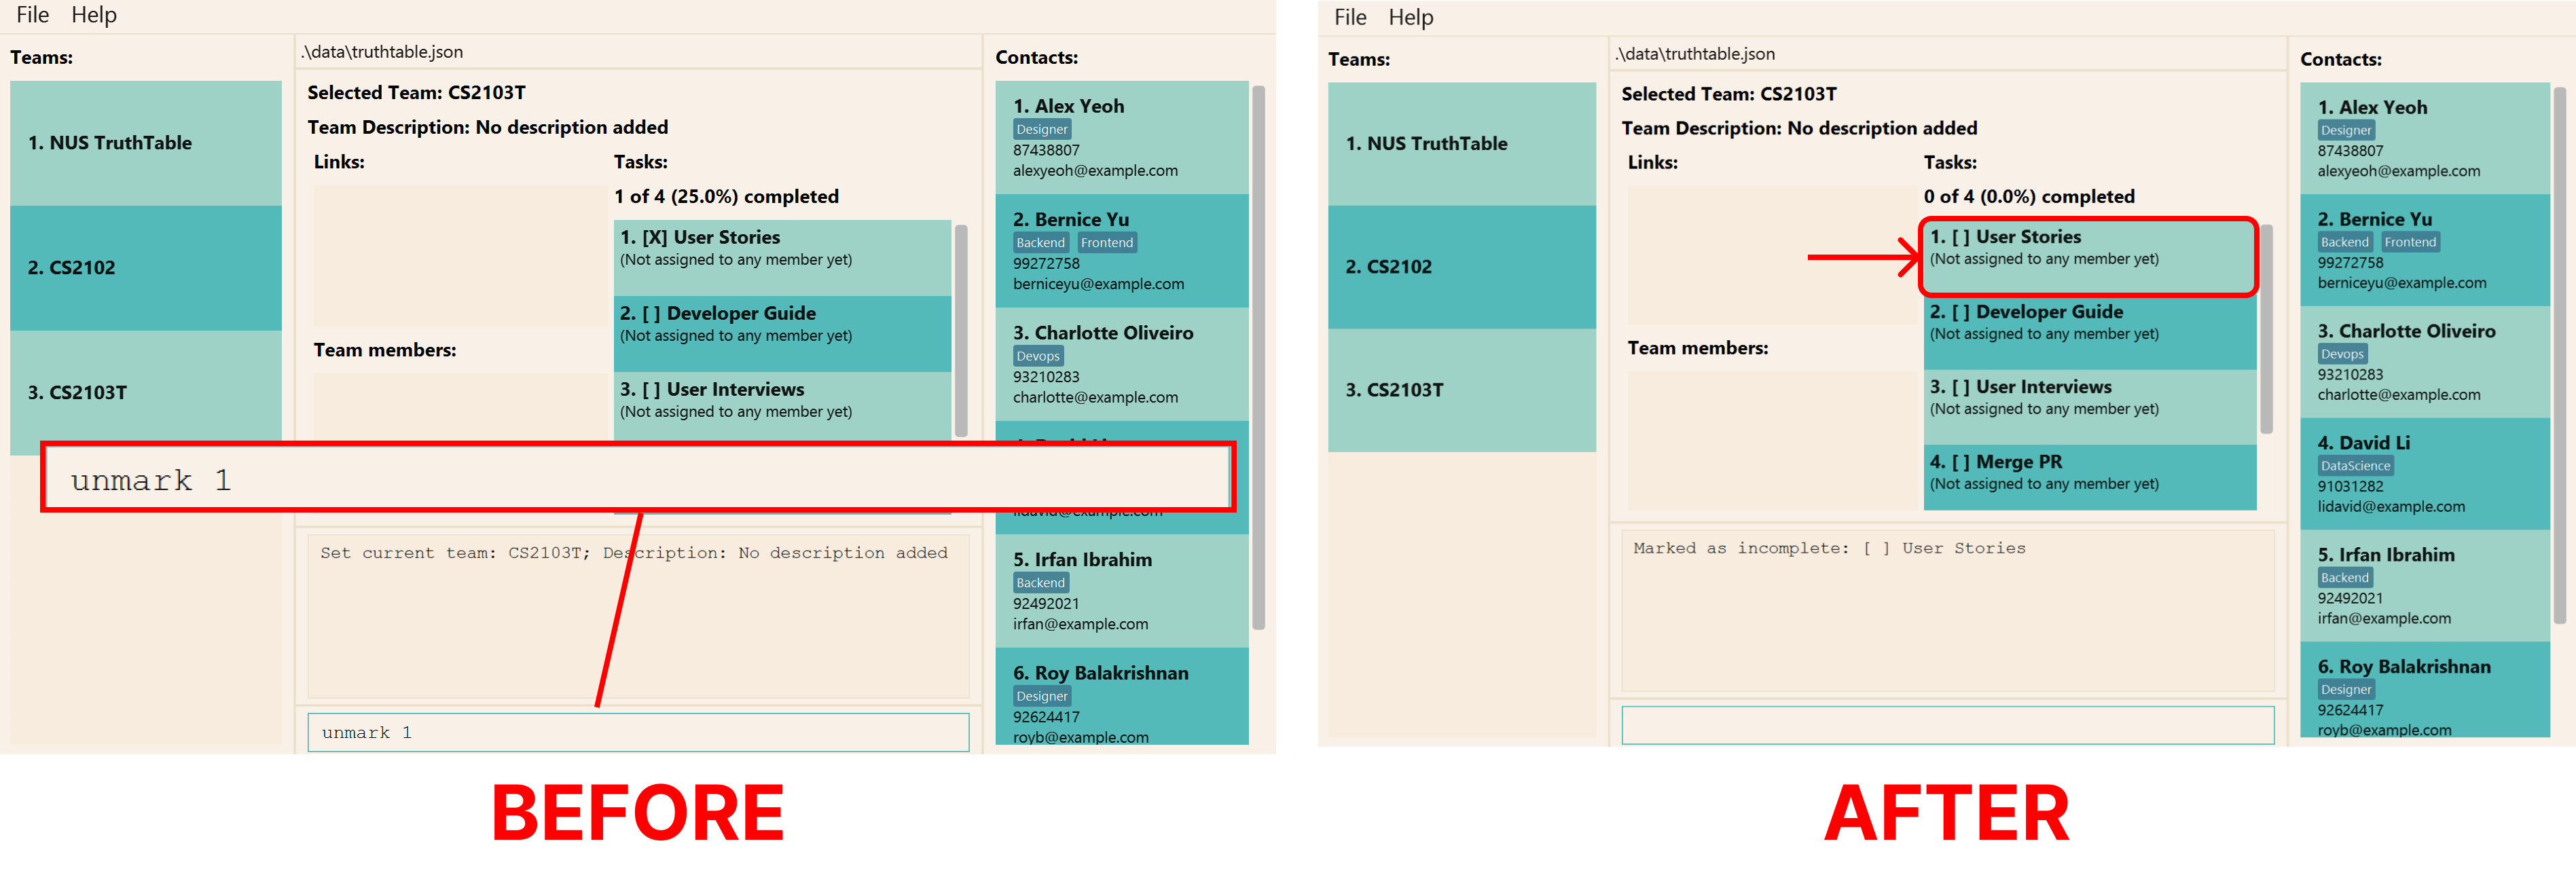Click 'Marked as incomplete' result message
The width and height of the screenshot is (2576, 871).
[x=1829, y=548]
